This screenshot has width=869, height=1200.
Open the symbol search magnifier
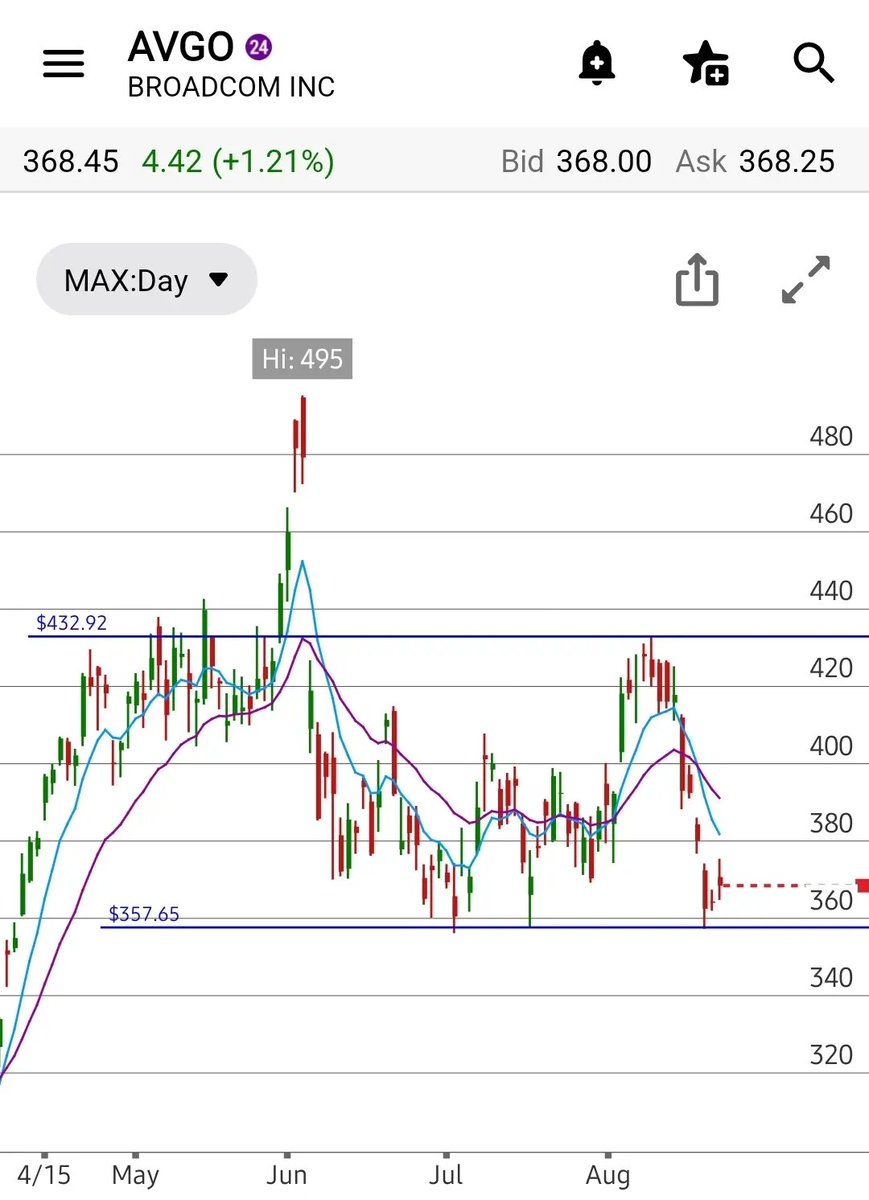point(814,63)
